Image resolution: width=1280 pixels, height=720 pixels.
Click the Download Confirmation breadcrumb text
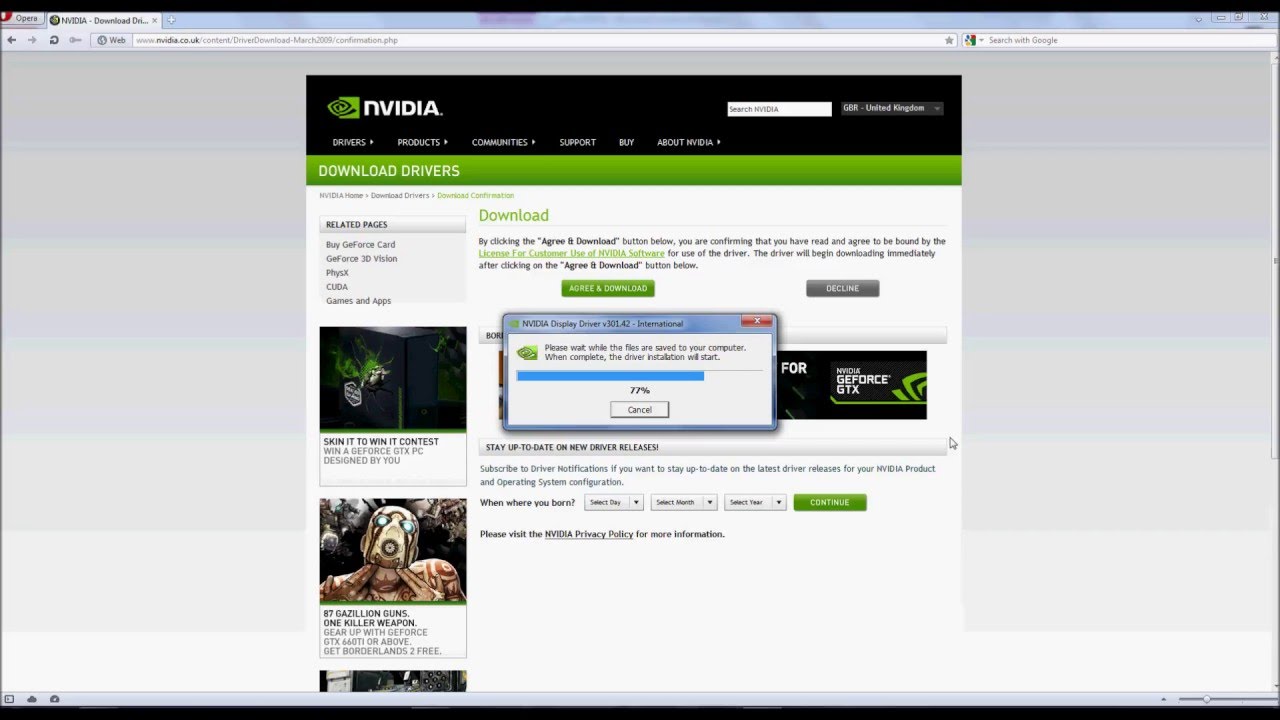click(x=475, y=195)
